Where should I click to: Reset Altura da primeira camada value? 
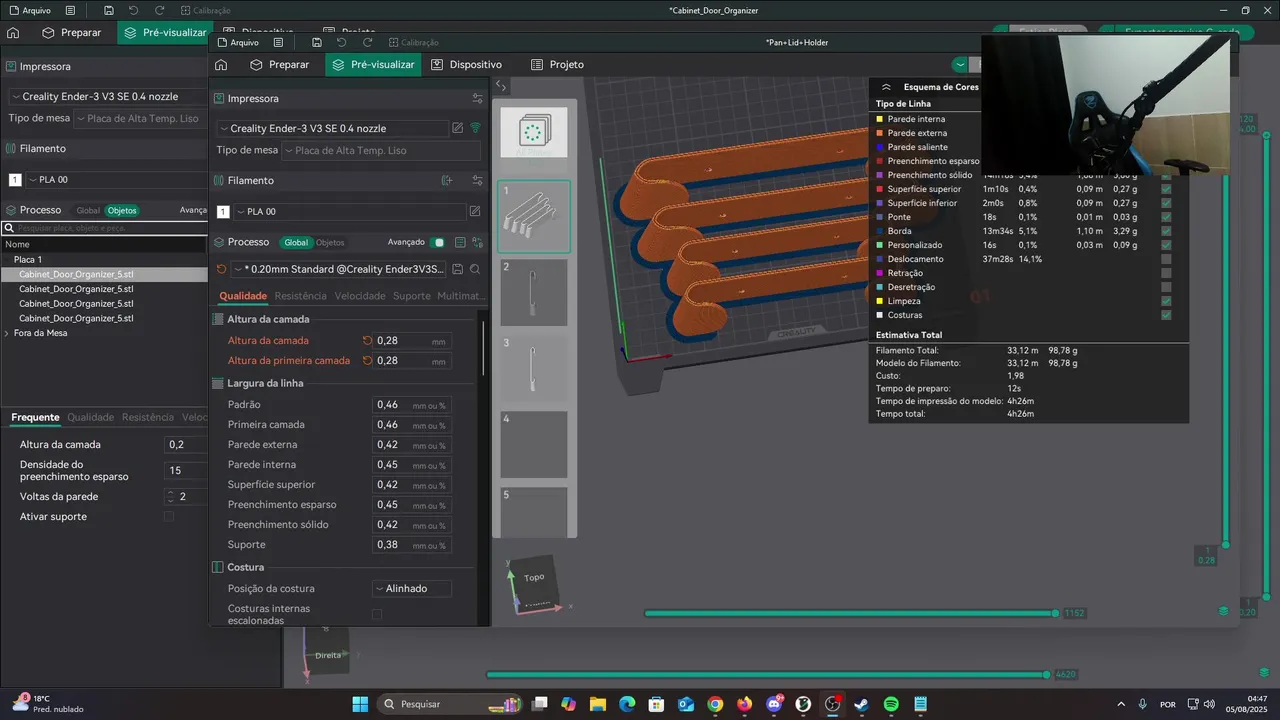(367, 361)
